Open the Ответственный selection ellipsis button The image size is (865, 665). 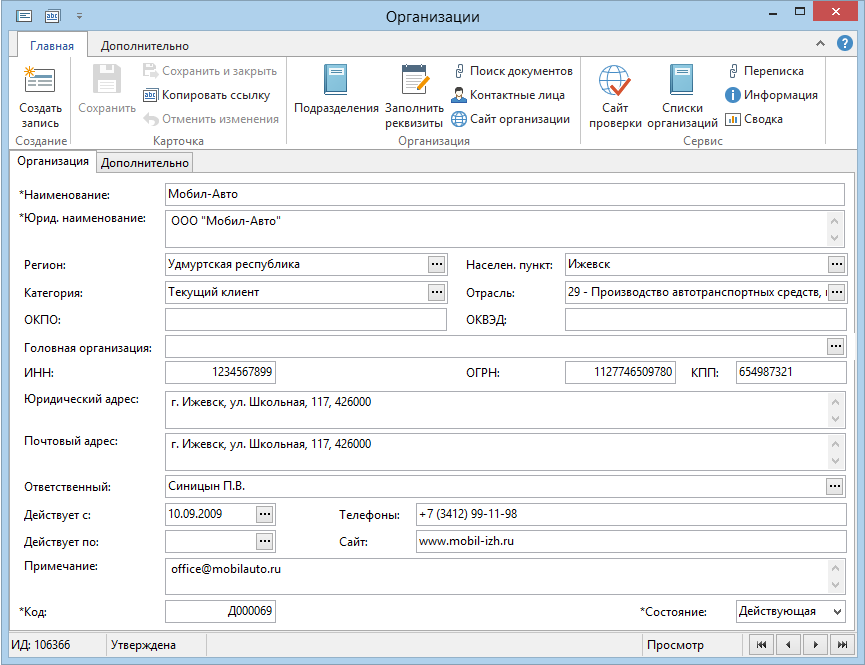(x=835, y=486)
